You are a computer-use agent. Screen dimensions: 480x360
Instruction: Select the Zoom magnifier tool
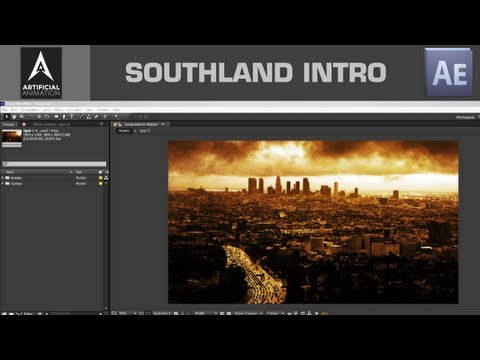point(22,117)
